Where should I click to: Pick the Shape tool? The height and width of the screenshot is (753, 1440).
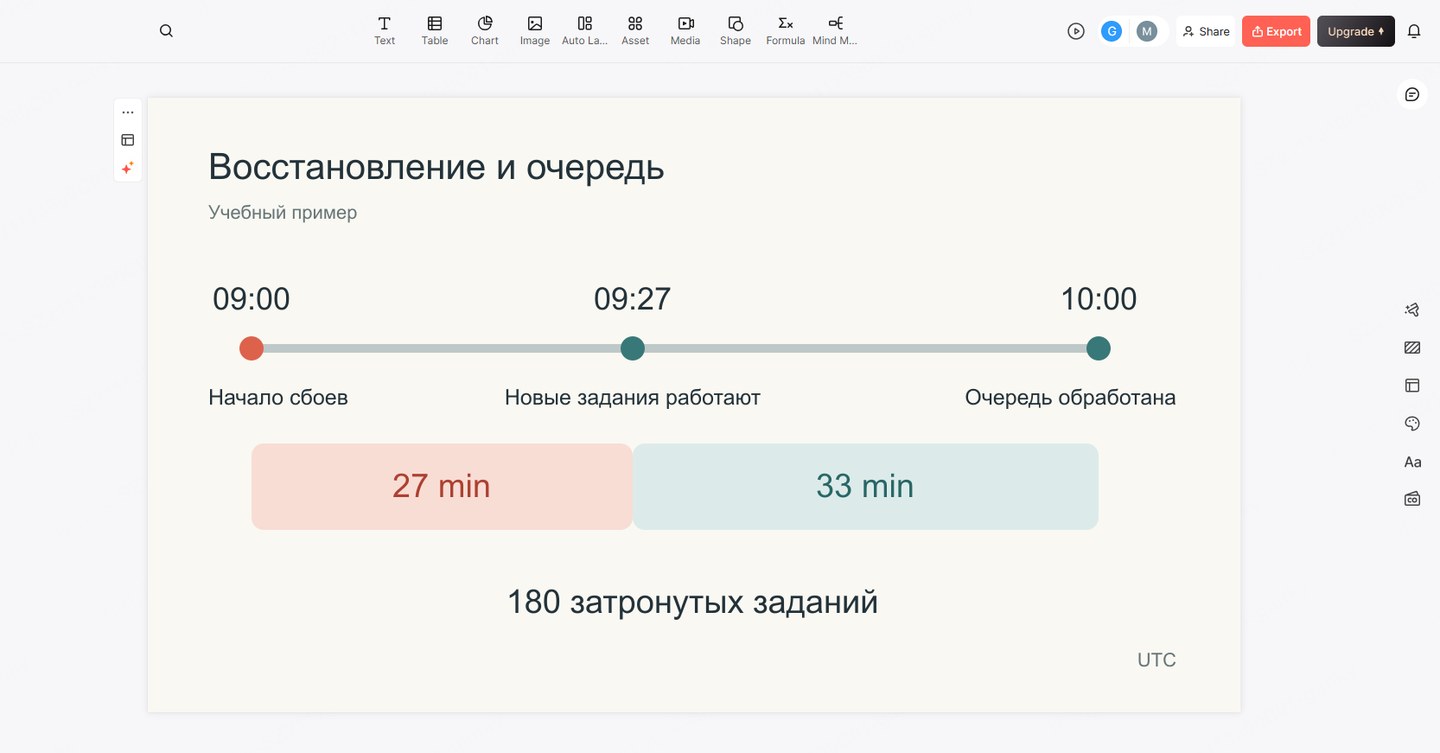click(735, 31)
